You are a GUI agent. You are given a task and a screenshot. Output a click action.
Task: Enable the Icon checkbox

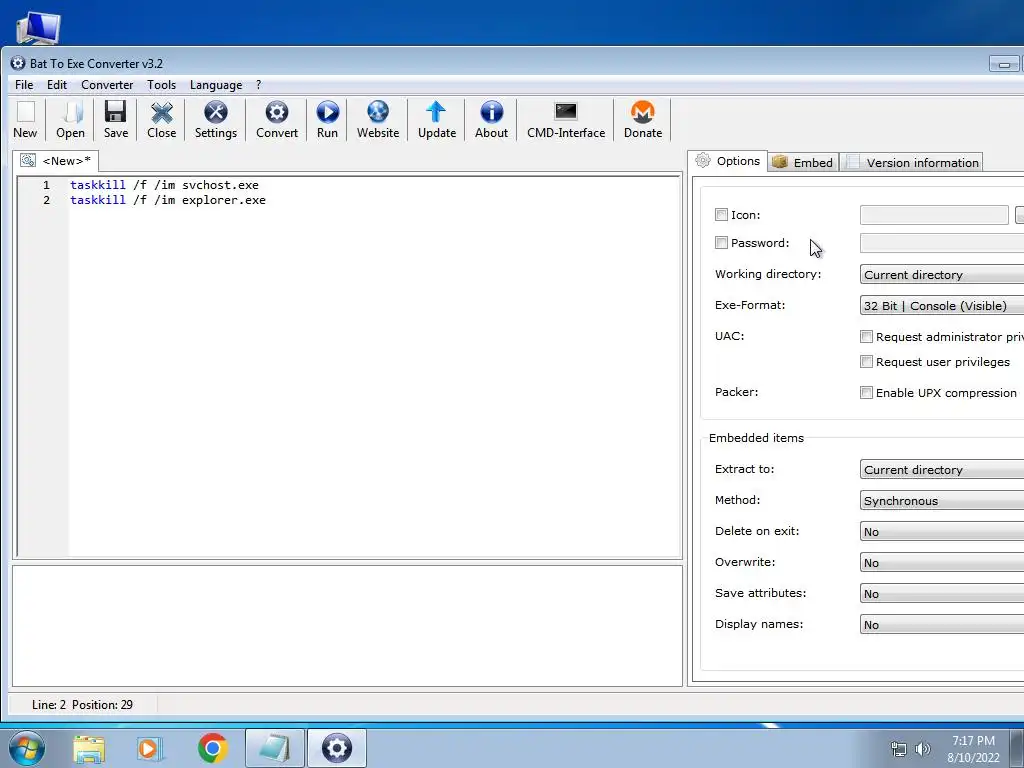pyautogui.click(x=721, y=214)
